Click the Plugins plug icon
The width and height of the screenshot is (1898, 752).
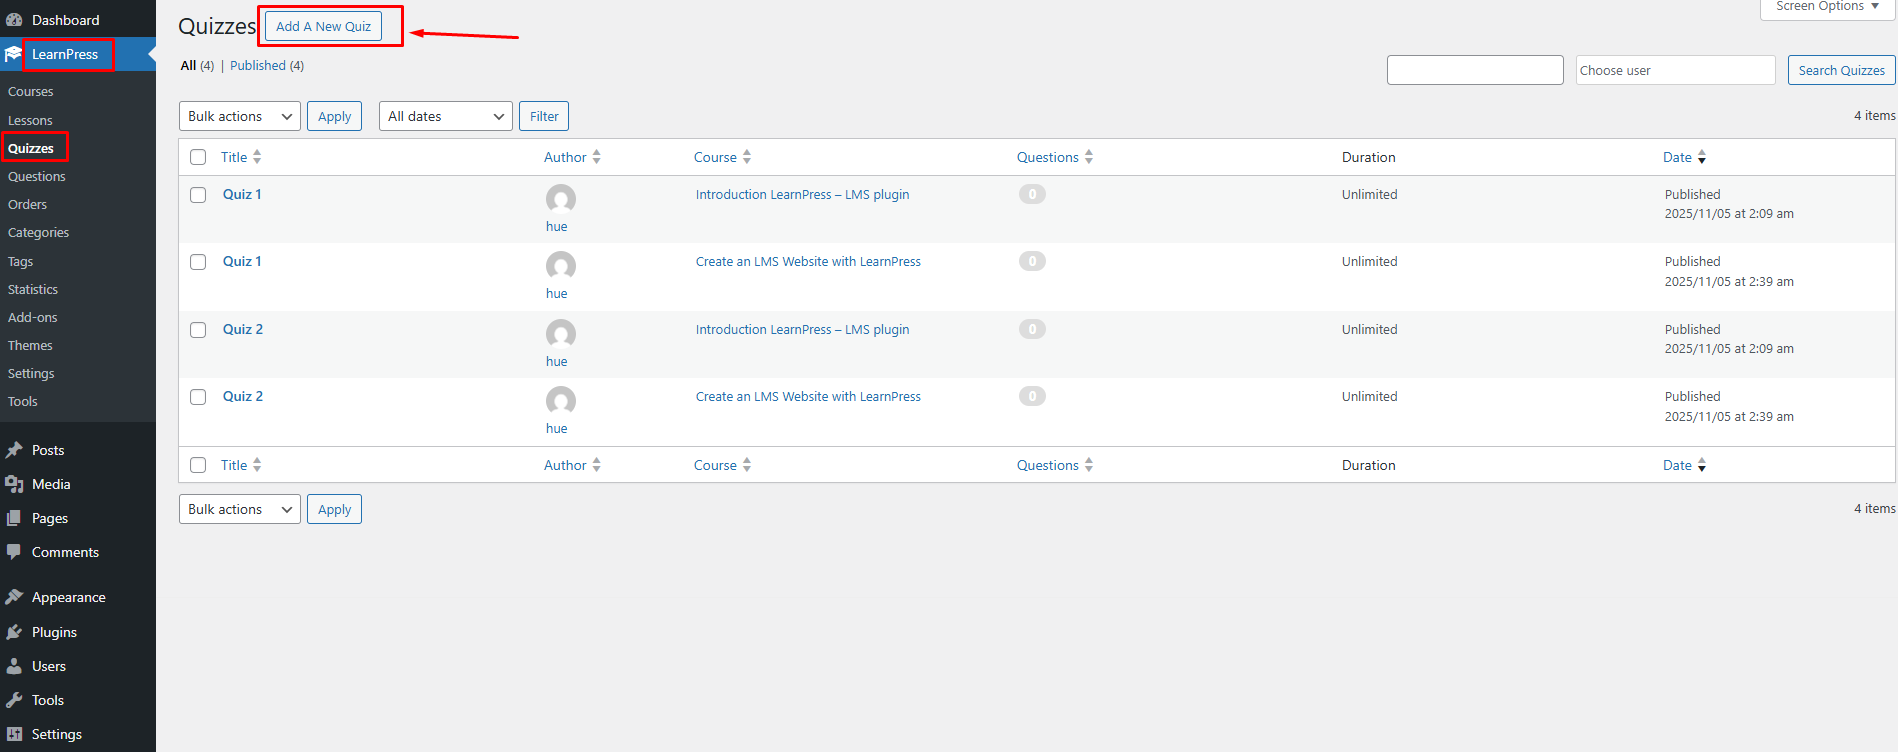tap(14, 632)
